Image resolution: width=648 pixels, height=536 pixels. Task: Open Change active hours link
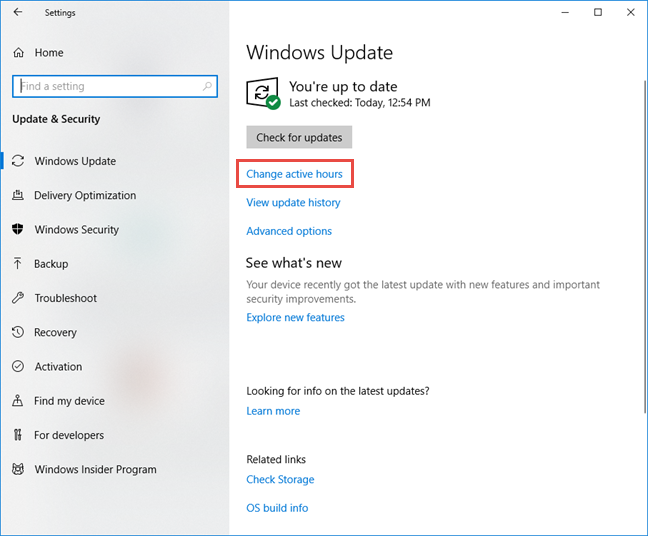point(294,174)
